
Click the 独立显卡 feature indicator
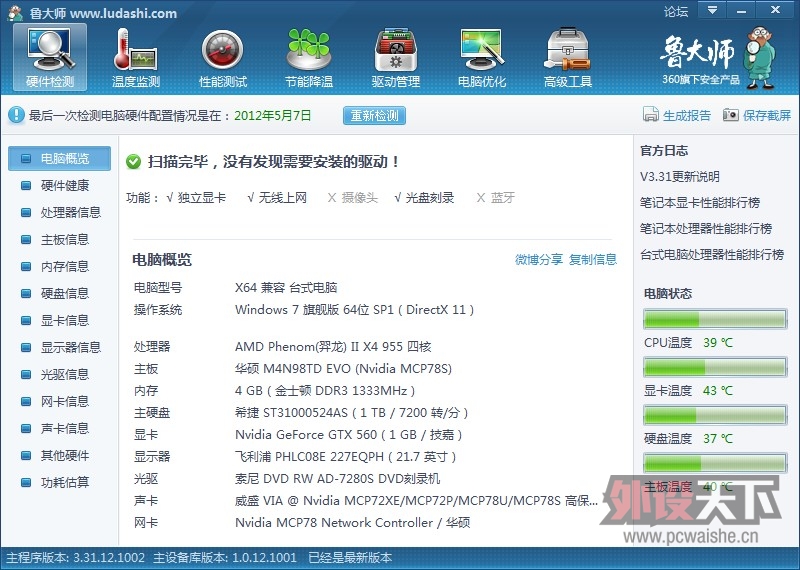[196, 197]
